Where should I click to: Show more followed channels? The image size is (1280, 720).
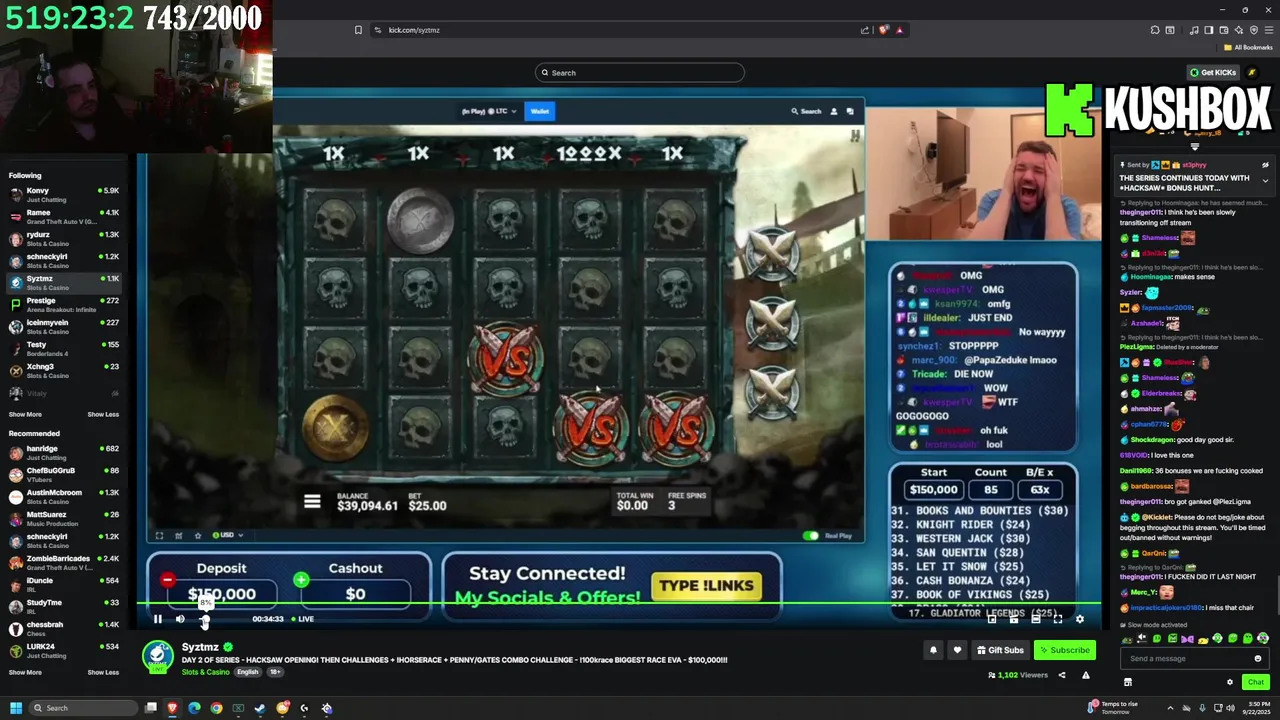(25, 414)
